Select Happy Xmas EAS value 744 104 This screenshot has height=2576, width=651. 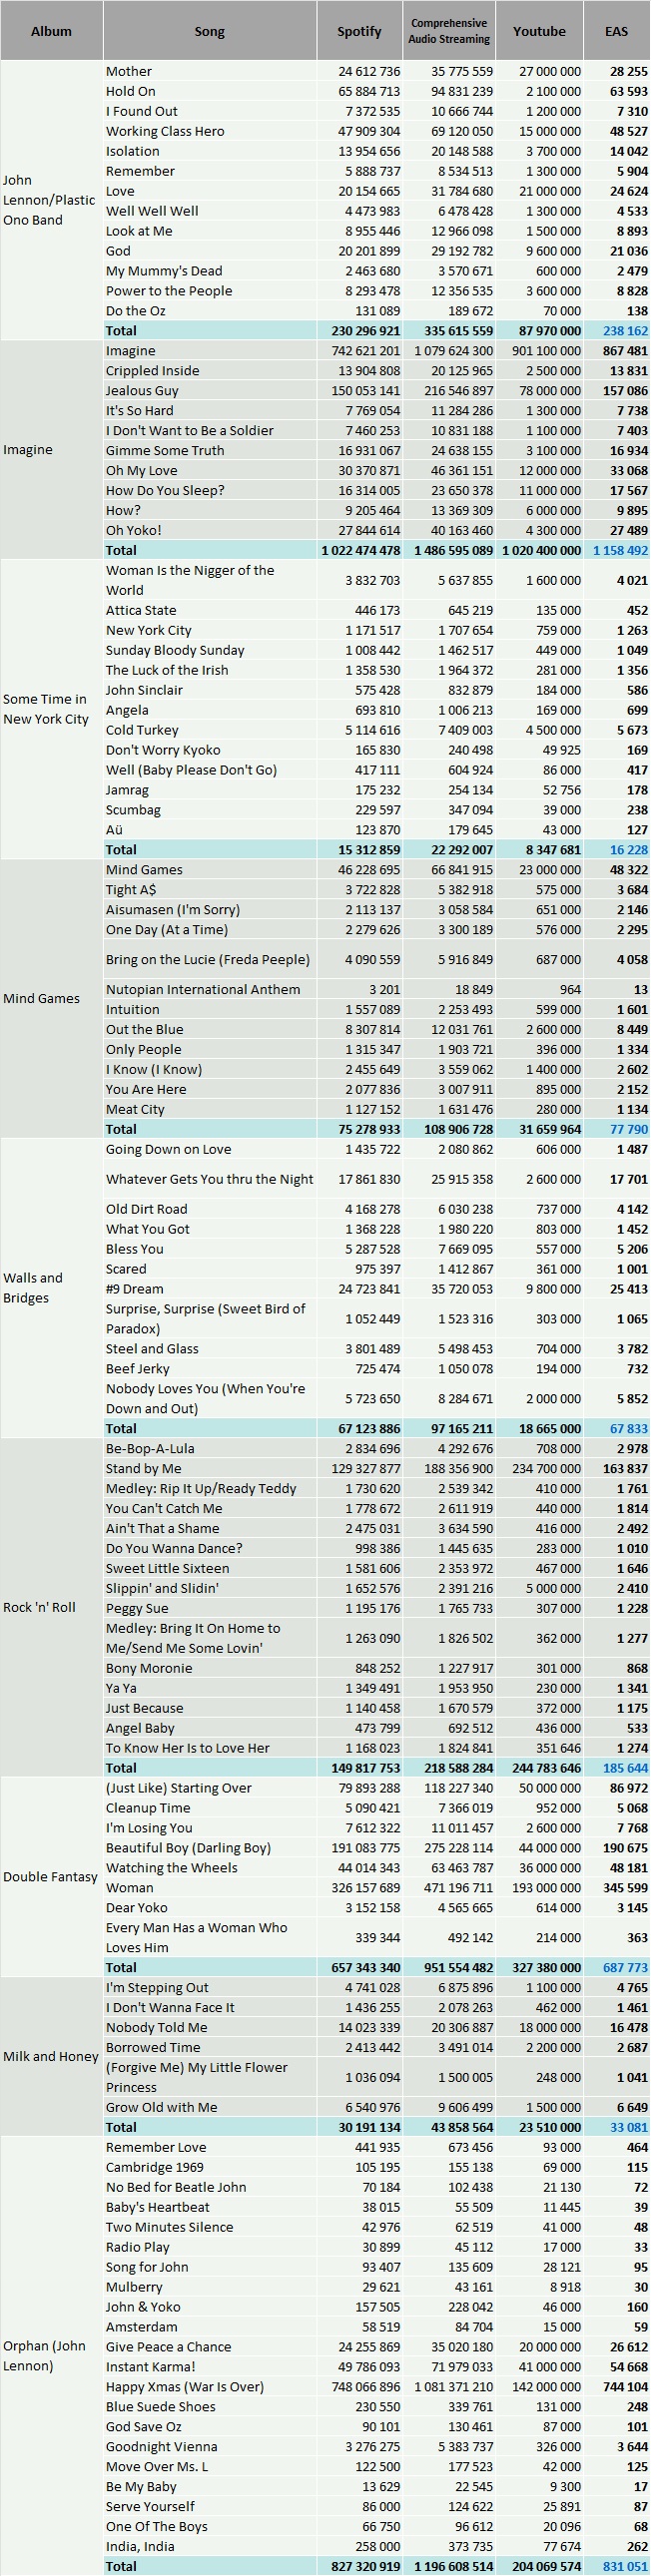click(x=624, y=2386)
